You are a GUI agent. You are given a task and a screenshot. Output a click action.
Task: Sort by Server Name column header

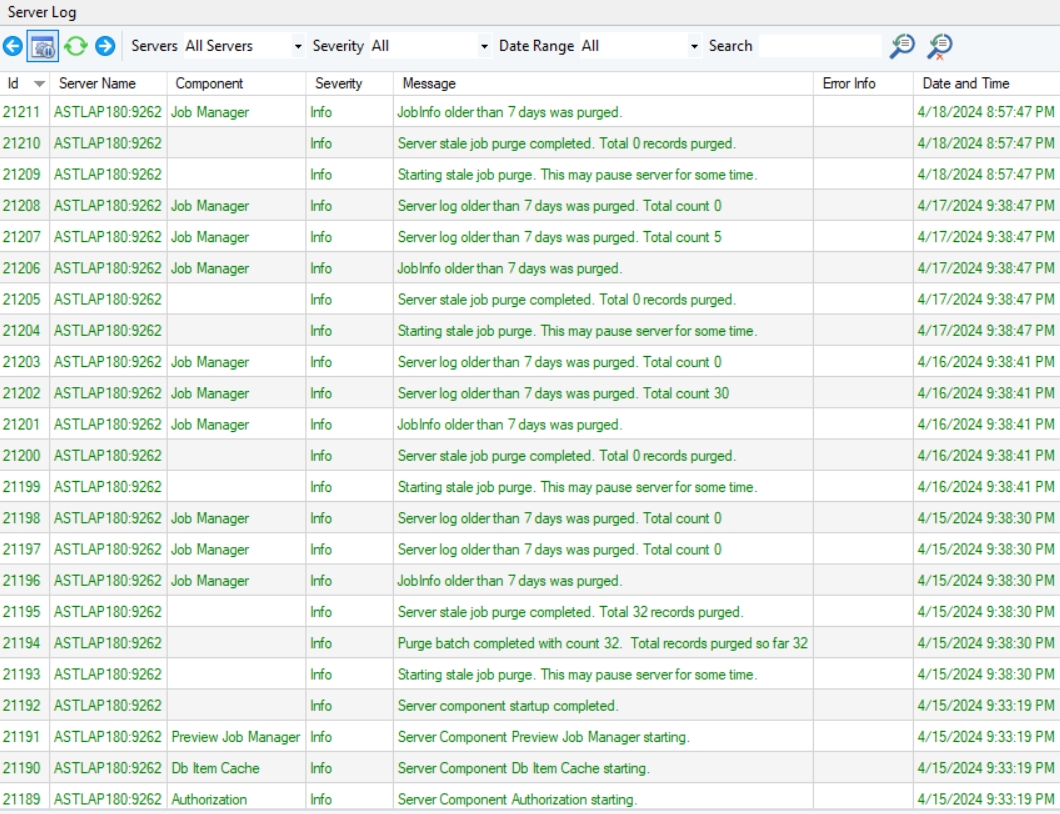click(x=97, y=83)
